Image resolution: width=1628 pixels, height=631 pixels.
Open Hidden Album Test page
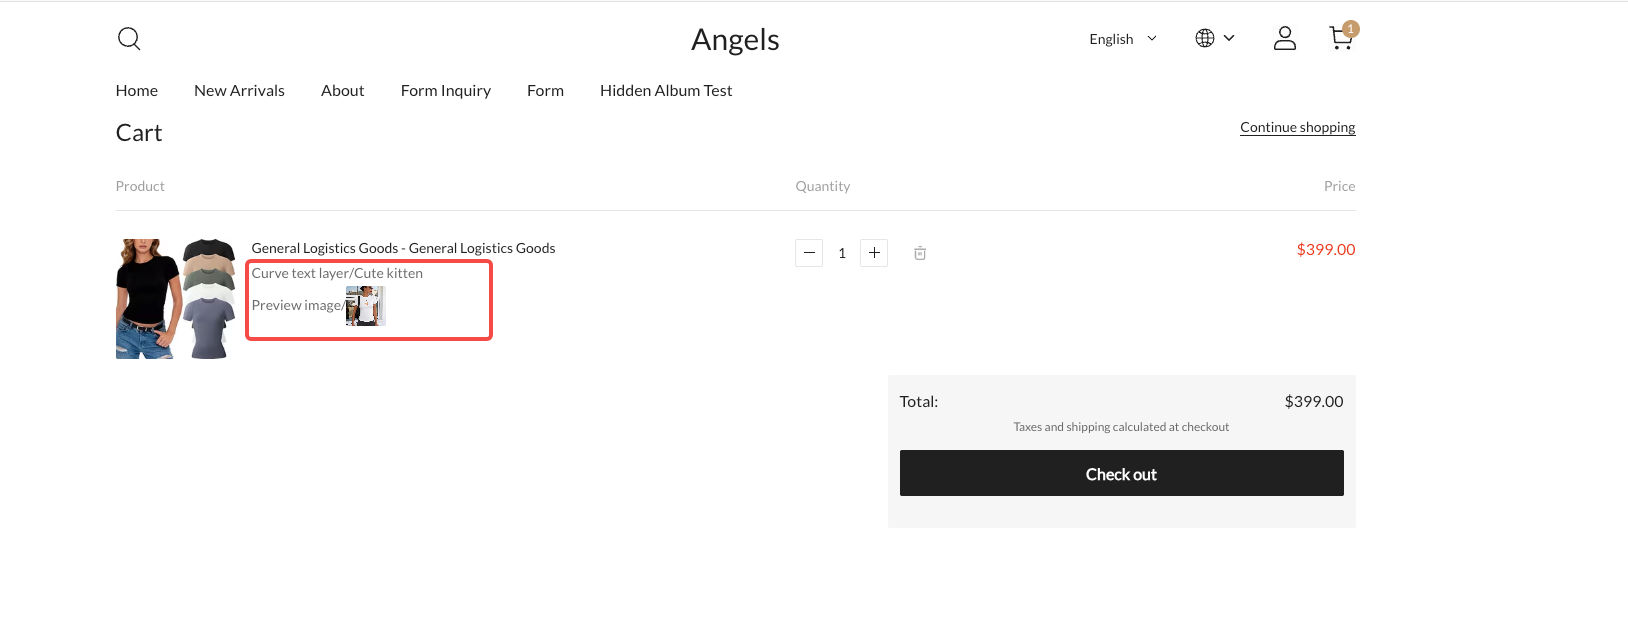pos(666,90)
